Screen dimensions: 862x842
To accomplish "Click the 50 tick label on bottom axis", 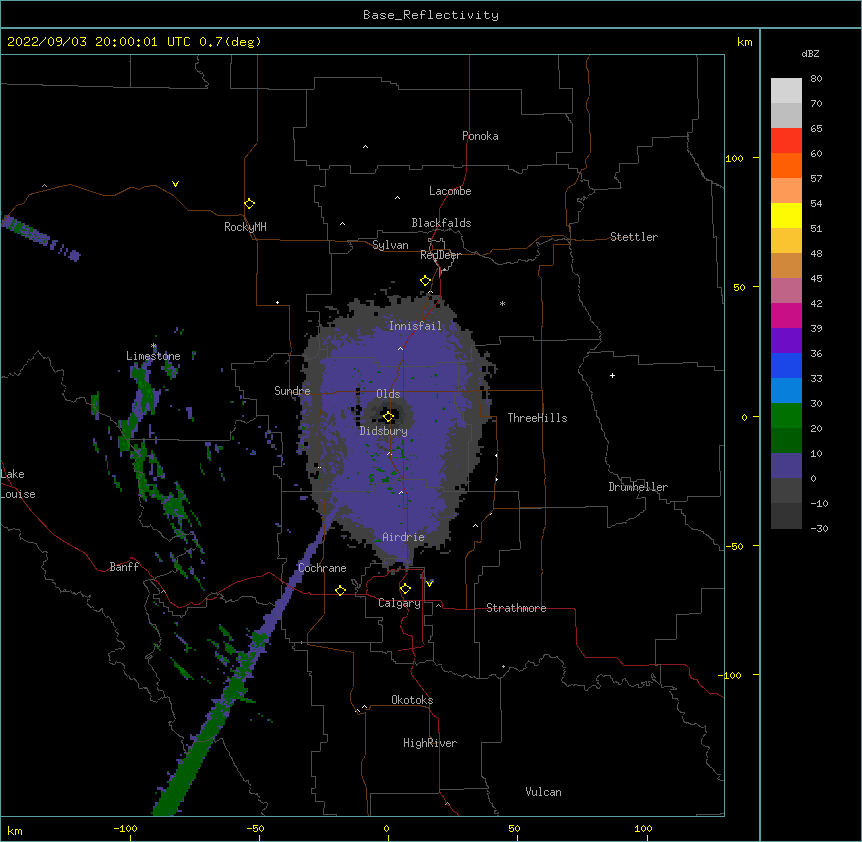I will [514, 828].
